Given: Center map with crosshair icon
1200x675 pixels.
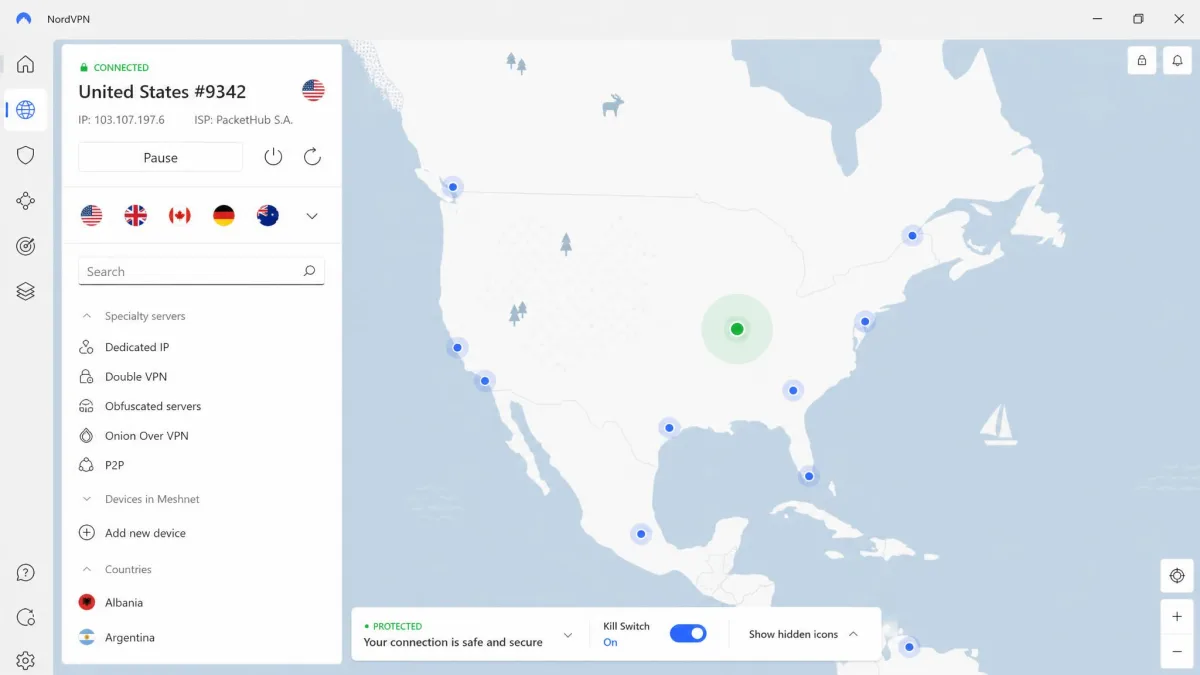Looking at the screenshot, I should click(x=1177, y=576).
